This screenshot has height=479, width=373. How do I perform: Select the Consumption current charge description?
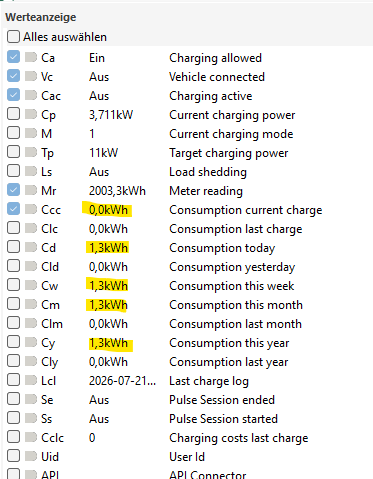tap(246, 210)
